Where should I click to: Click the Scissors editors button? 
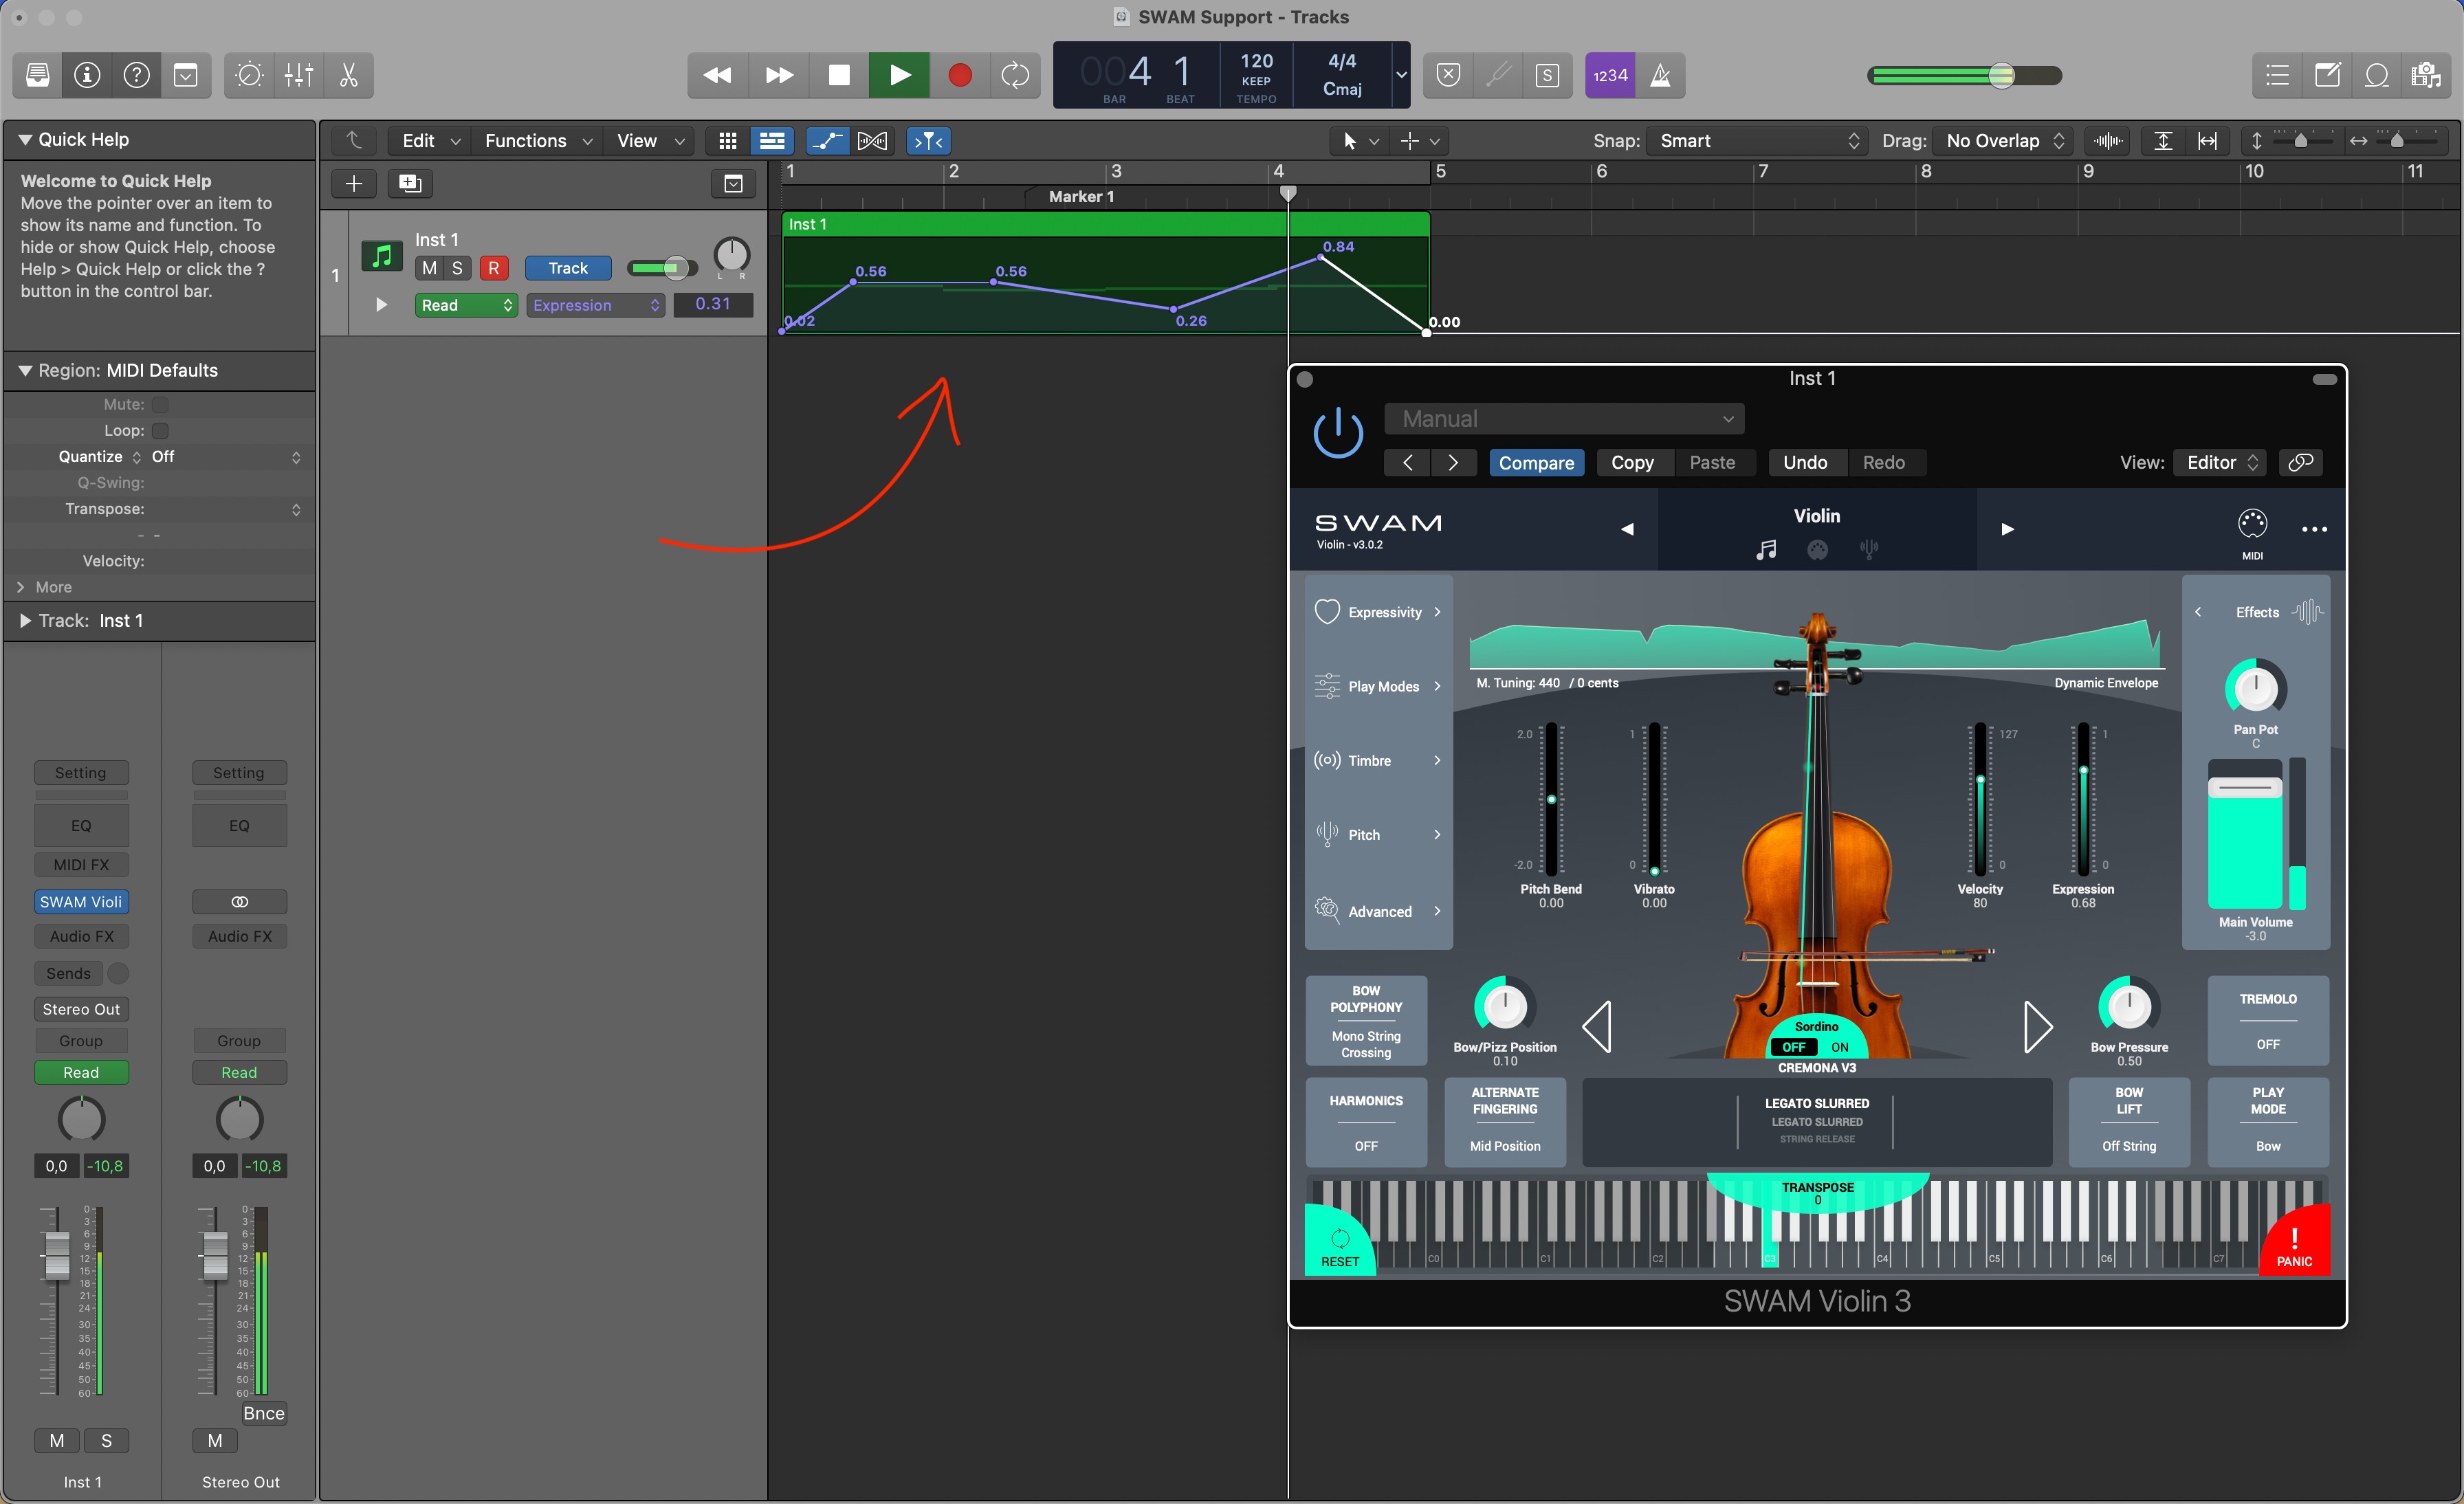pyautogui.click(x=348, y=75)
